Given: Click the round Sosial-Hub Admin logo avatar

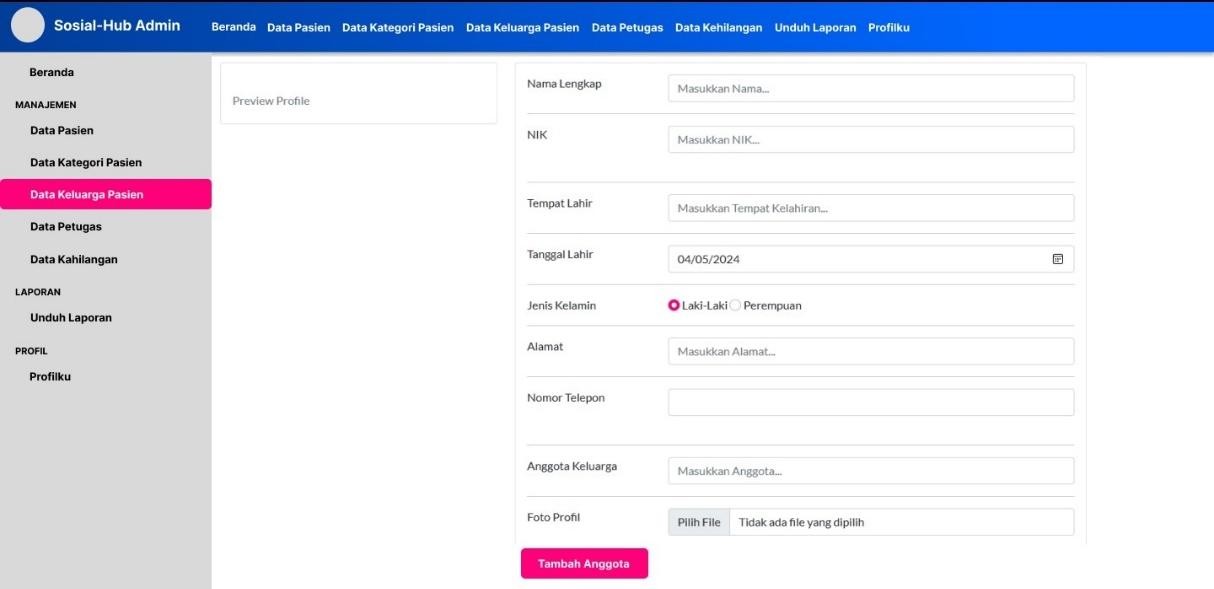Looking at the screenshot, I should [28, 25].
